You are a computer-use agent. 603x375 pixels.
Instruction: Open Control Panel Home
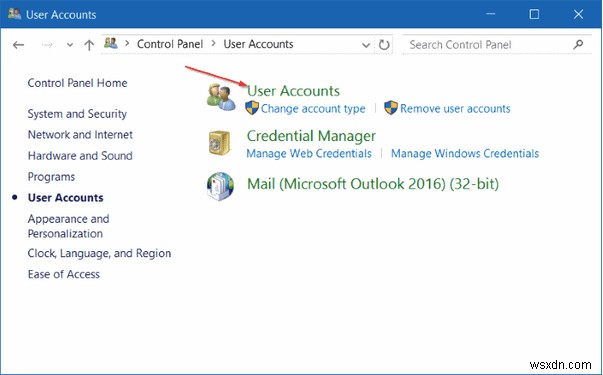[x=77, y=83]
